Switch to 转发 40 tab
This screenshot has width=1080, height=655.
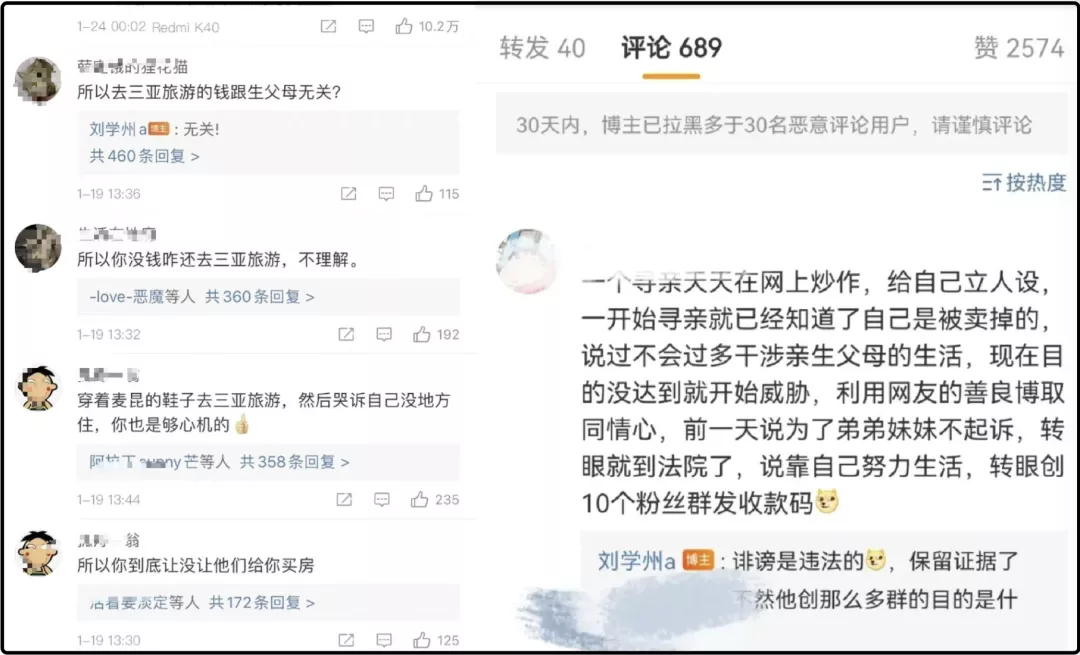click(x=542, y=48)
